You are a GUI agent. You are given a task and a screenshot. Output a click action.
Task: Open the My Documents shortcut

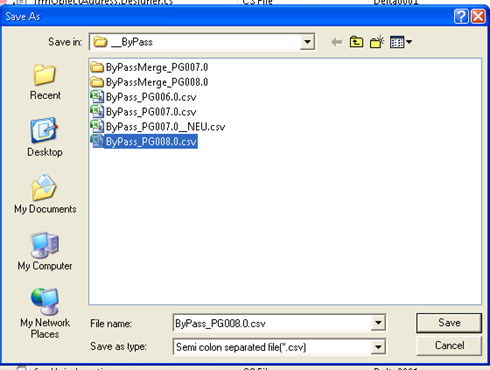tap(45, 194)
